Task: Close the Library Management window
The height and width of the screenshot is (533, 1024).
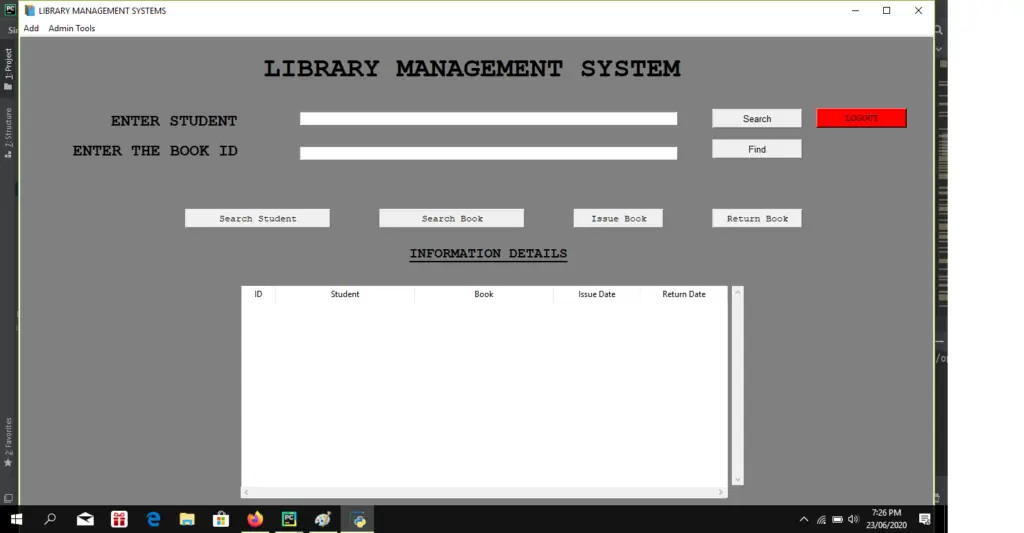Action: click(x=918, y=10)
